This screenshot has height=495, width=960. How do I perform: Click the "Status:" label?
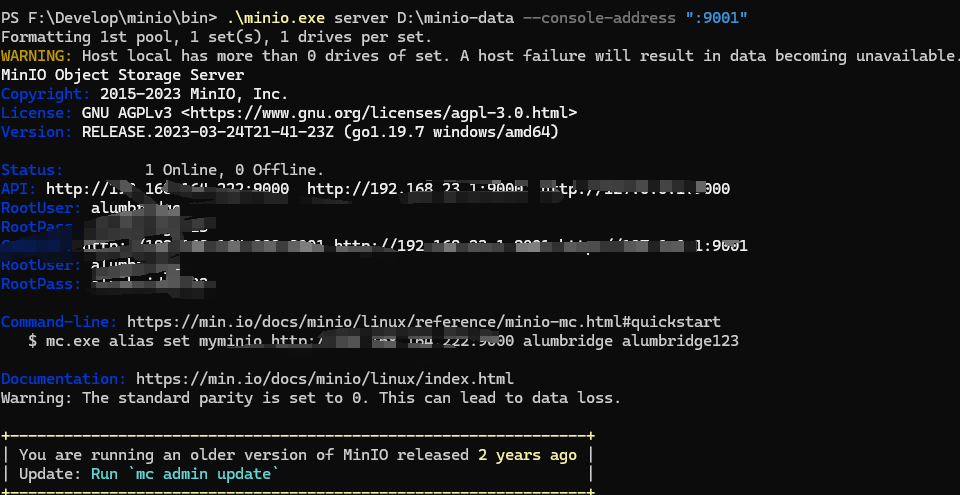[x=32, y=170]
